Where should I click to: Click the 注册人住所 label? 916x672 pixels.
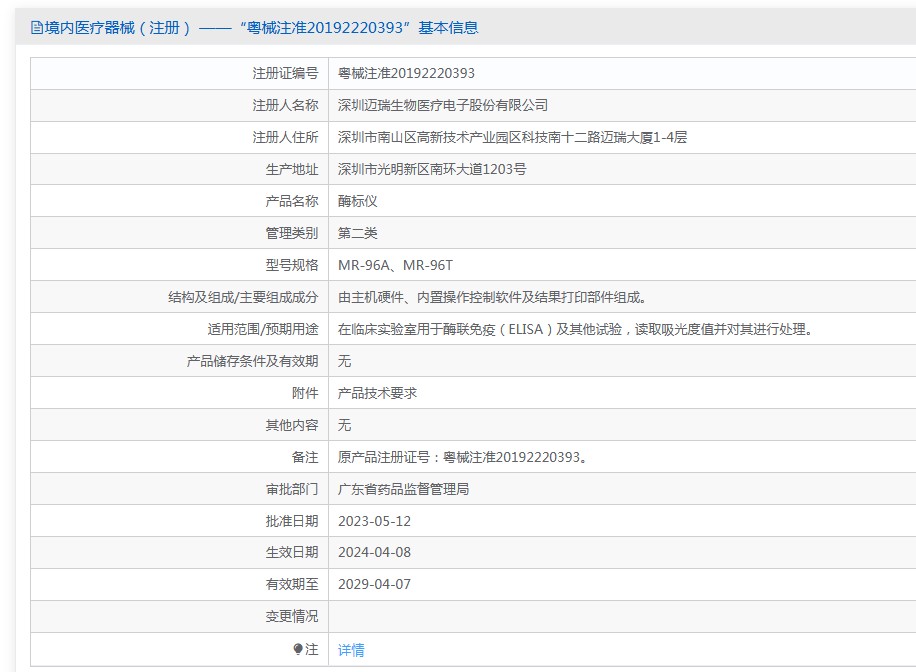[285, 137]
